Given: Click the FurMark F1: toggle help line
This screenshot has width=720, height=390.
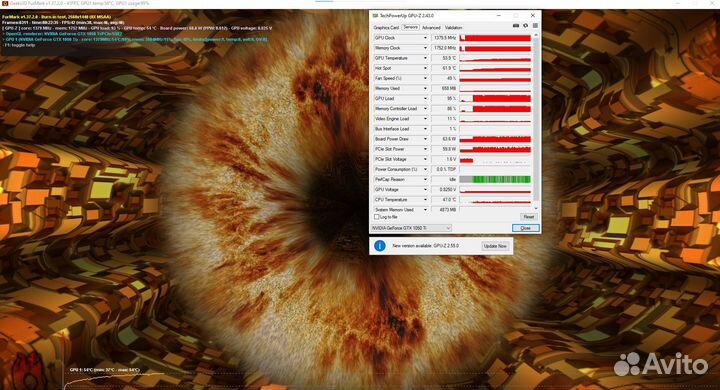Looking at the screenshot, I should coord(19,45).
